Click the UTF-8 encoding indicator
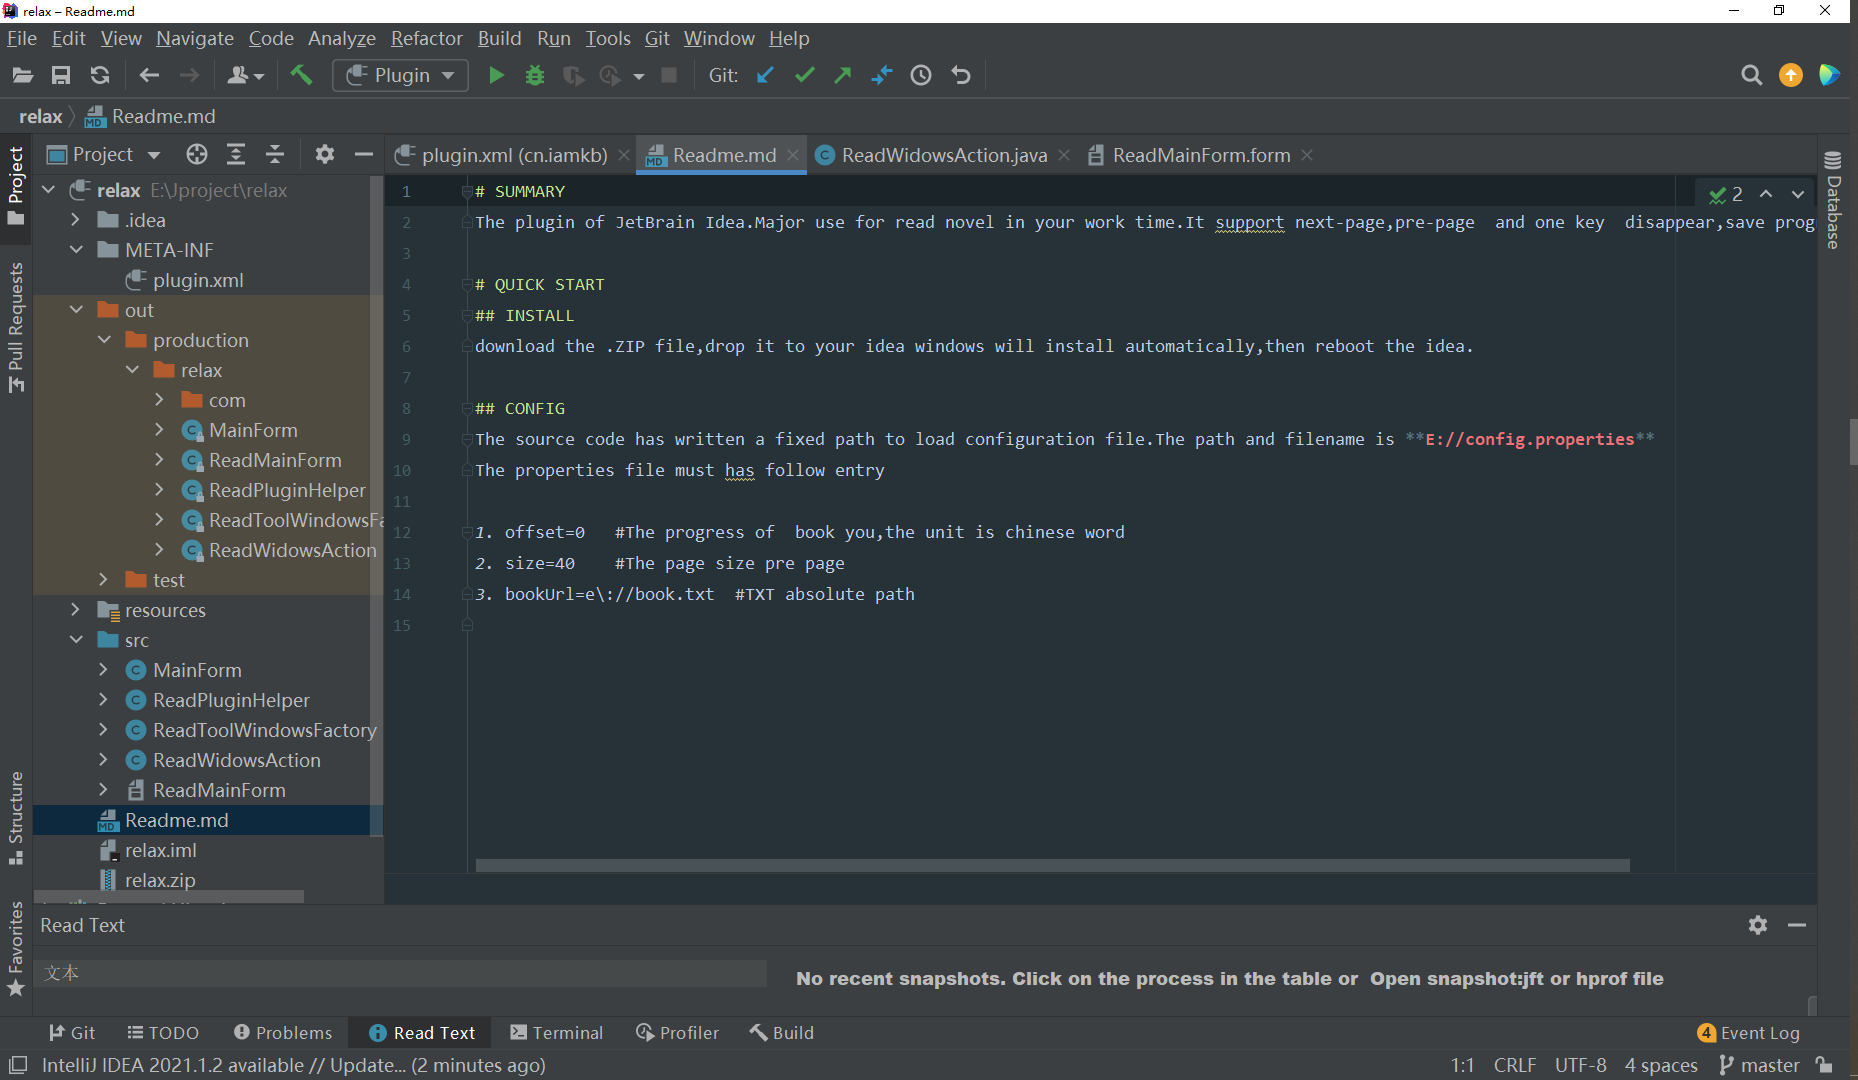1858x1080 pixels. [1580, 1065]
